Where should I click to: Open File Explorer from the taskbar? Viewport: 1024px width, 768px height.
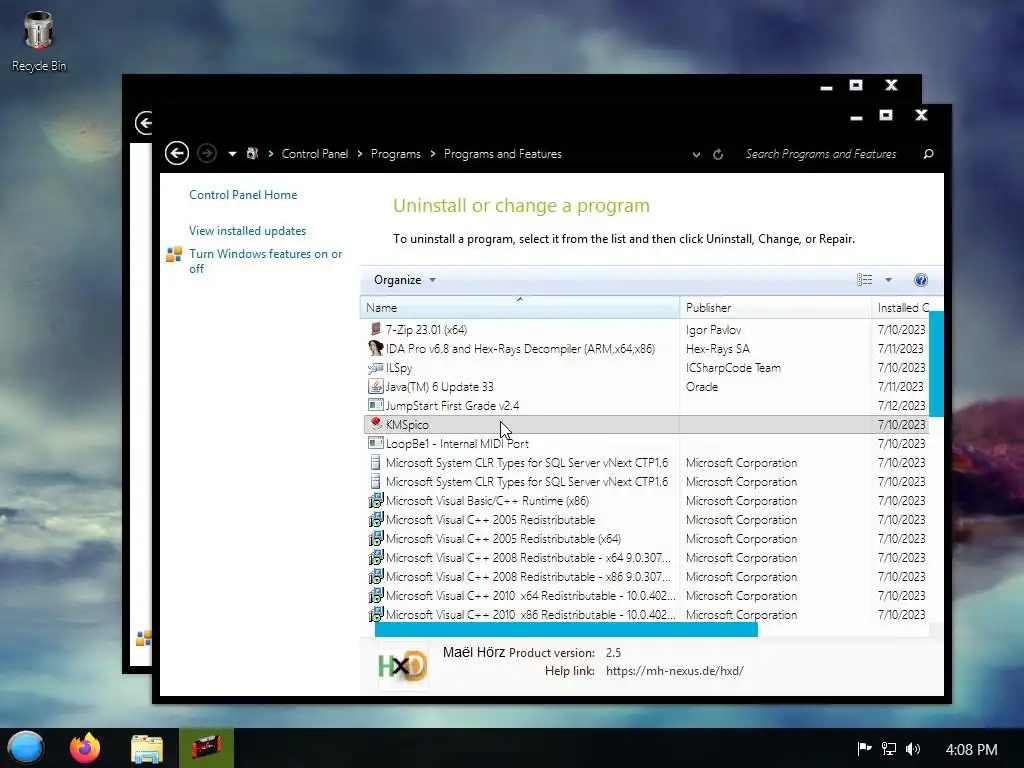point(147,748)
